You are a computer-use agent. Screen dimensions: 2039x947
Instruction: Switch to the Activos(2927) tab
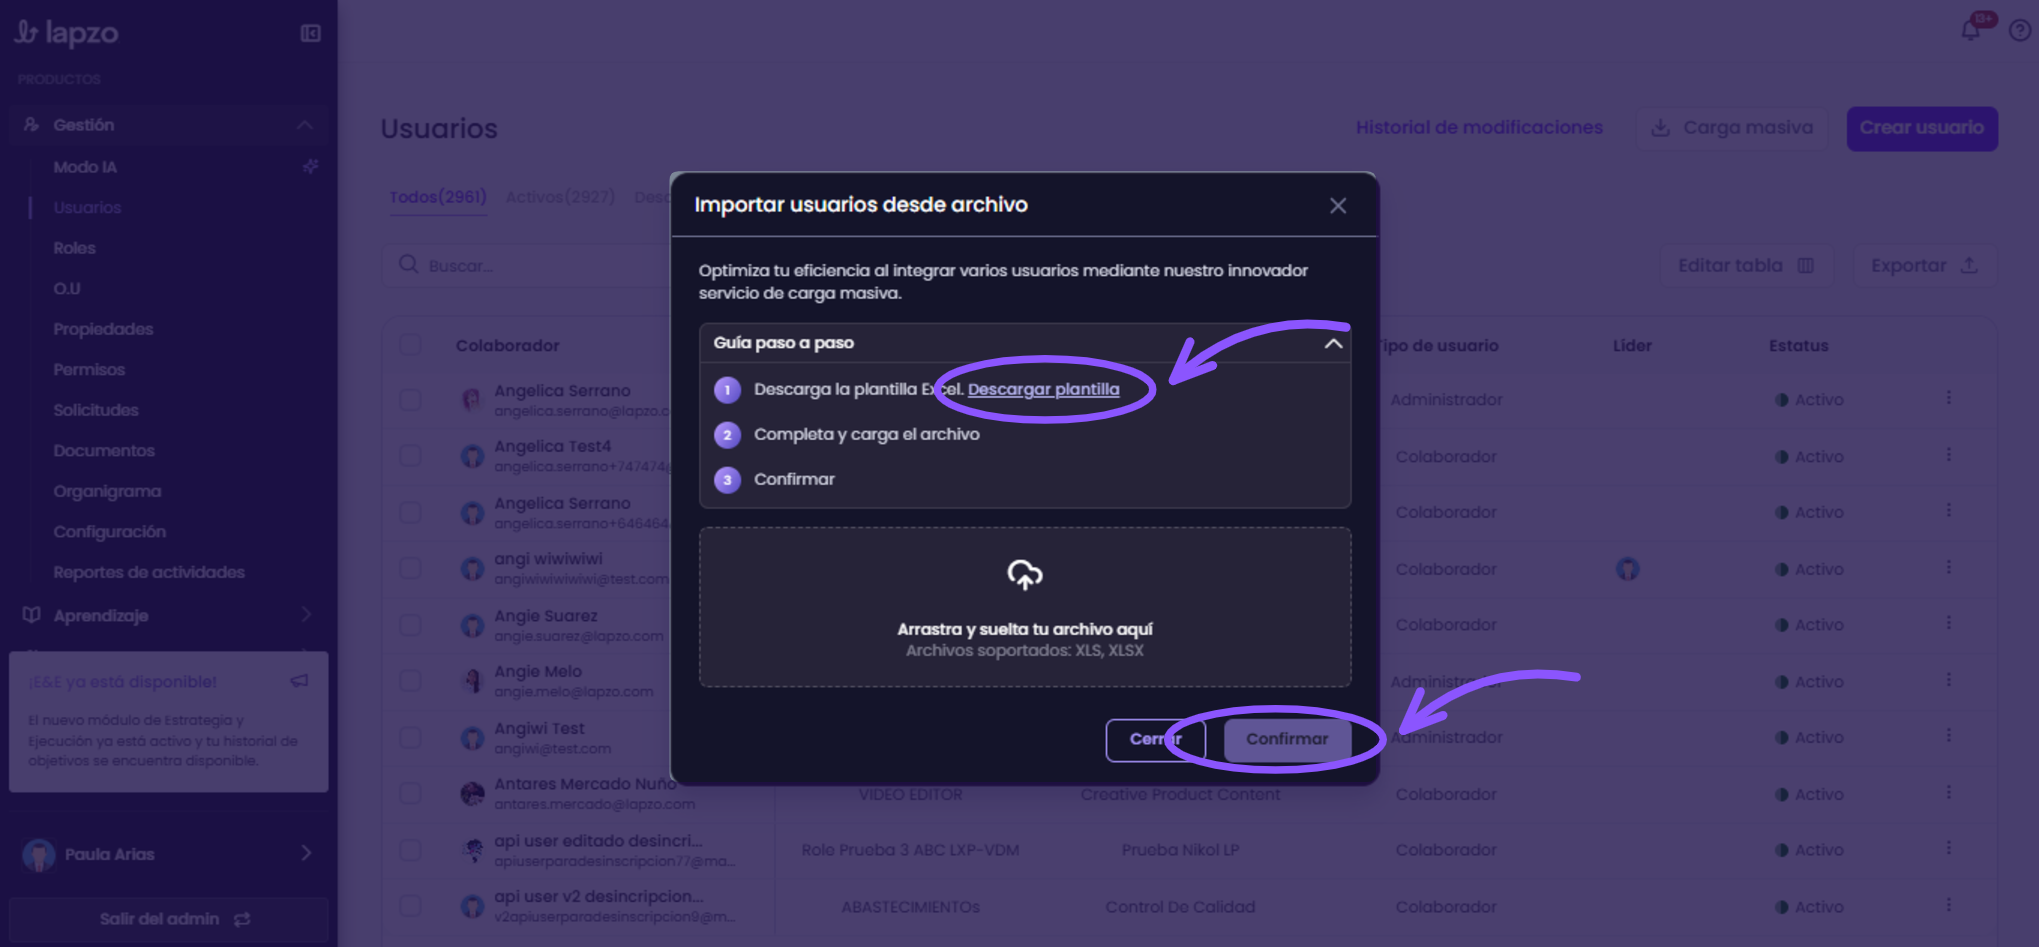click(560, 197)
